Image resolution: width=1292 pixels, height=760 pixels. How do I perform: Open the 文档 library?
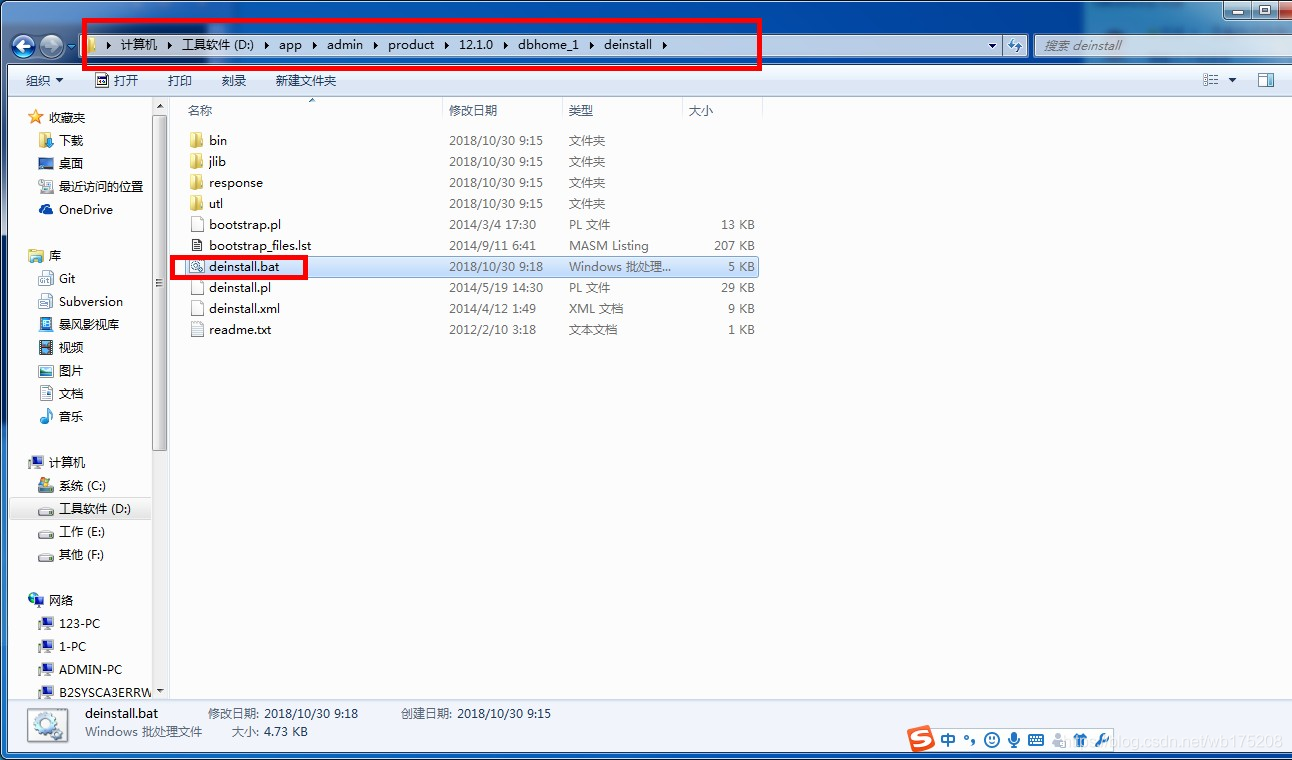click(70, 393)
